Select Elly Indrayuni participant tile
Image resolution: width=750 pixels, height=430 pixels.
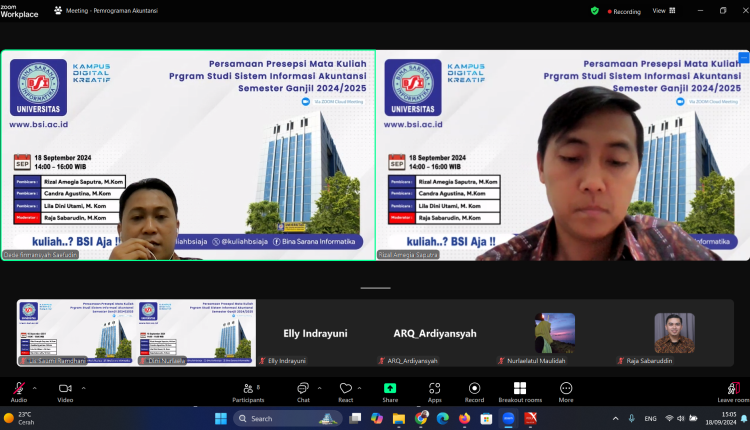(316, 333)
